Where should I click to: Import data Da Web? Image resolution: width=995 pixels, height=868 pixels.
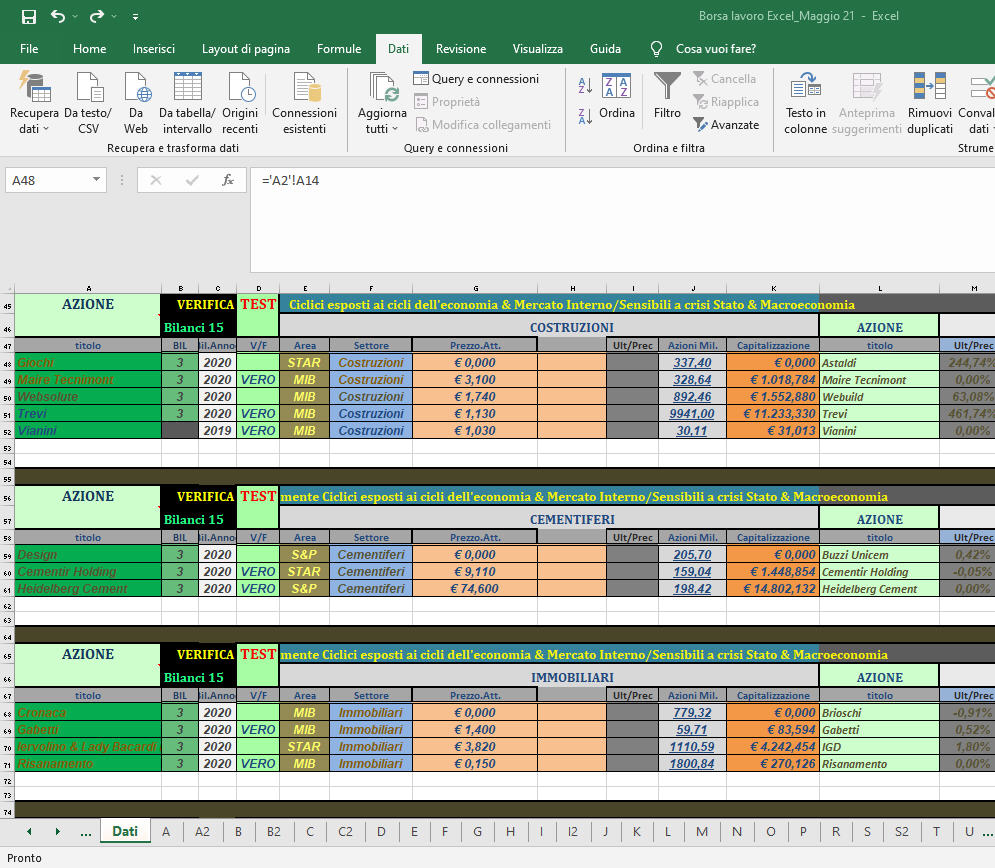pyautogui.click(x=136, y=103)
